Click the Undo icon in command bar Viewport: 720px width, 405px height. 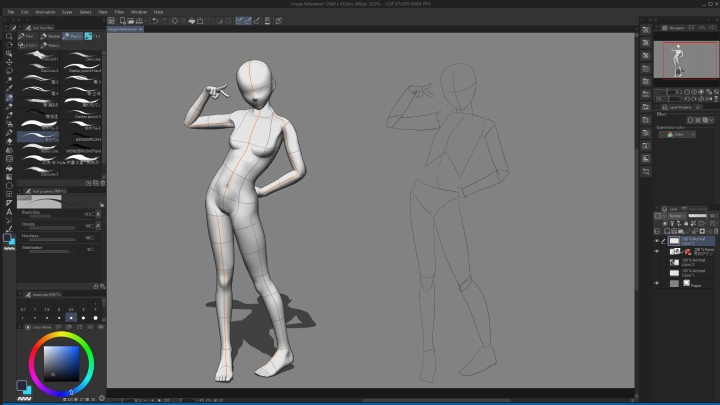tap(155, 21)
